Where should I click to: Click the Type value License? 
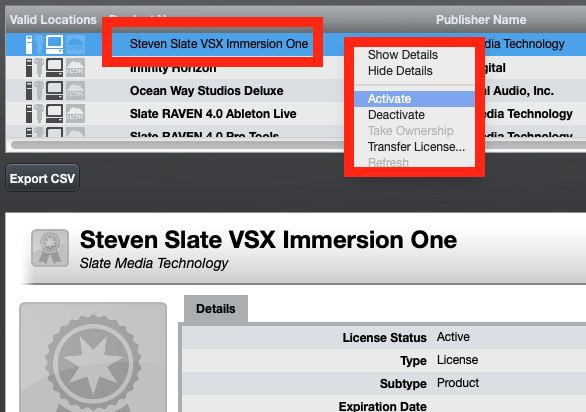457,360
